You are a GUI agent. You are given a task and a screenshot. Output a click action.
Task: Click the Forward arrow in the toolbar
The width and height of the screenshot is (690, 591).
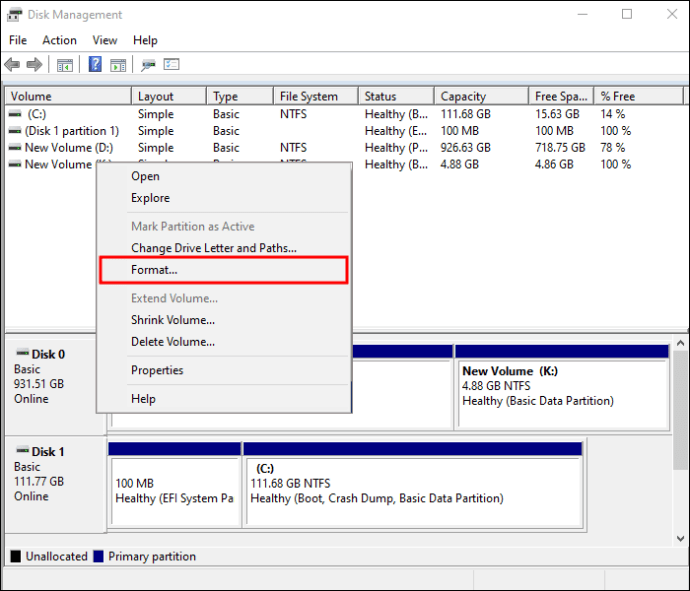point(34,65)
